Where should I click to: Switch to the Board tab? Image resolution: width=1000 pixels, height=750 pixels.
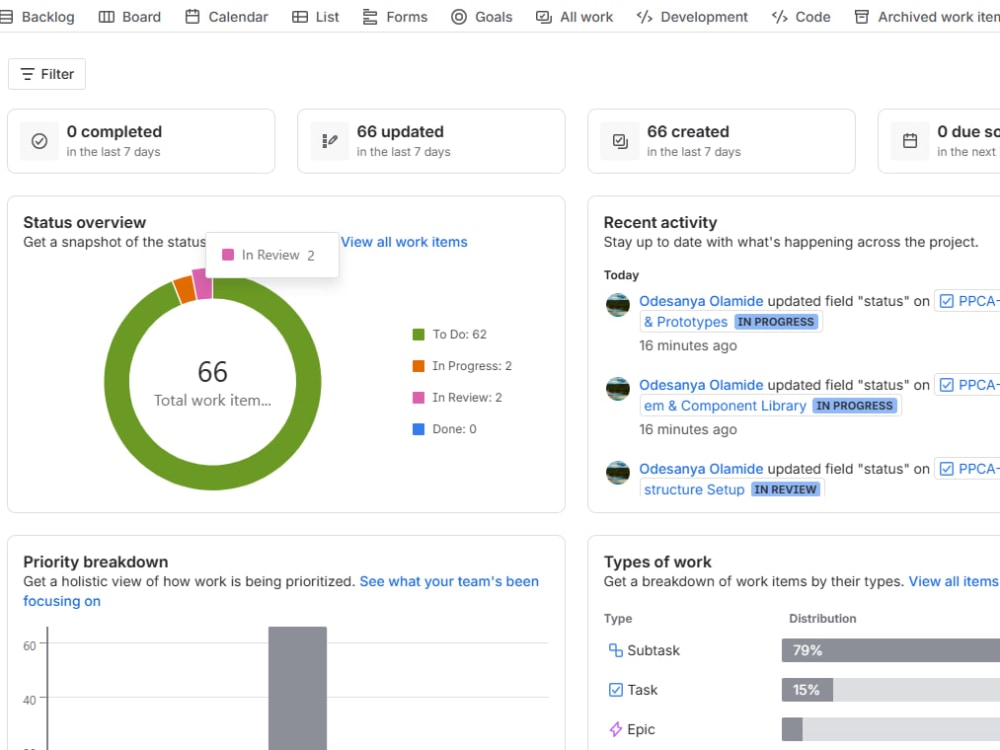(130, 17)
